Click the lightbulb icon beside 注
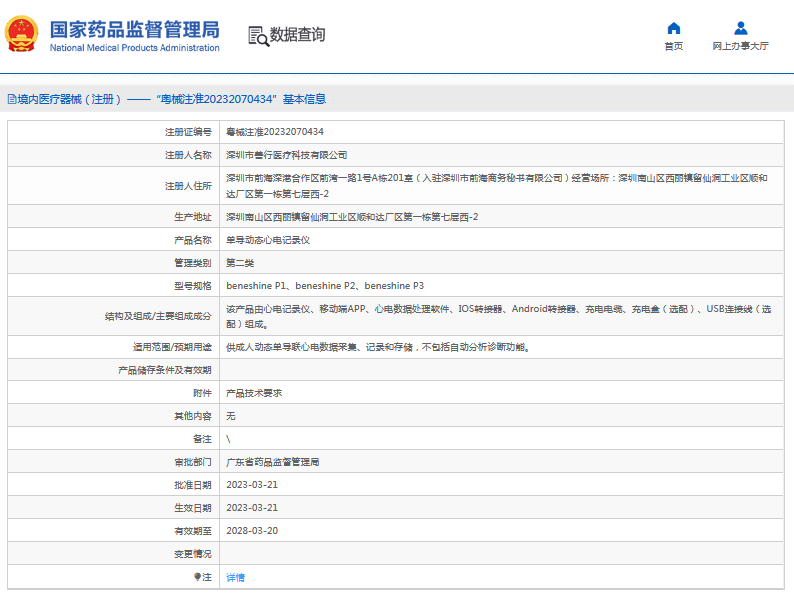 coord(197,577)
